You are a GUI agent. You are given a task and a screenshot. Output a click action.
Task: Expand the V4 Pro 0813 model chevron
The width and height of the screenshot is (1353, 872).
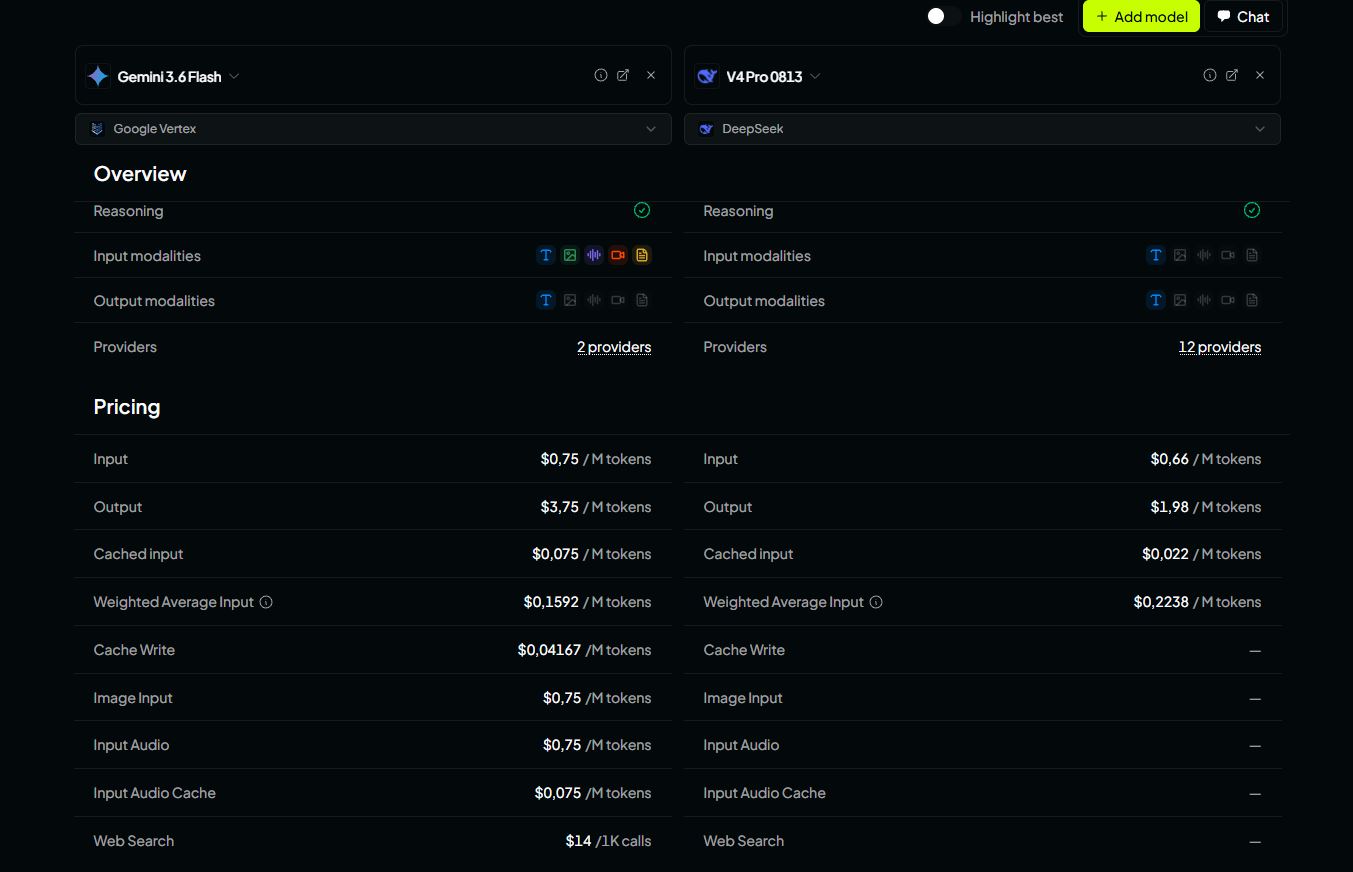pyautogui.click(x=815, y=76)
